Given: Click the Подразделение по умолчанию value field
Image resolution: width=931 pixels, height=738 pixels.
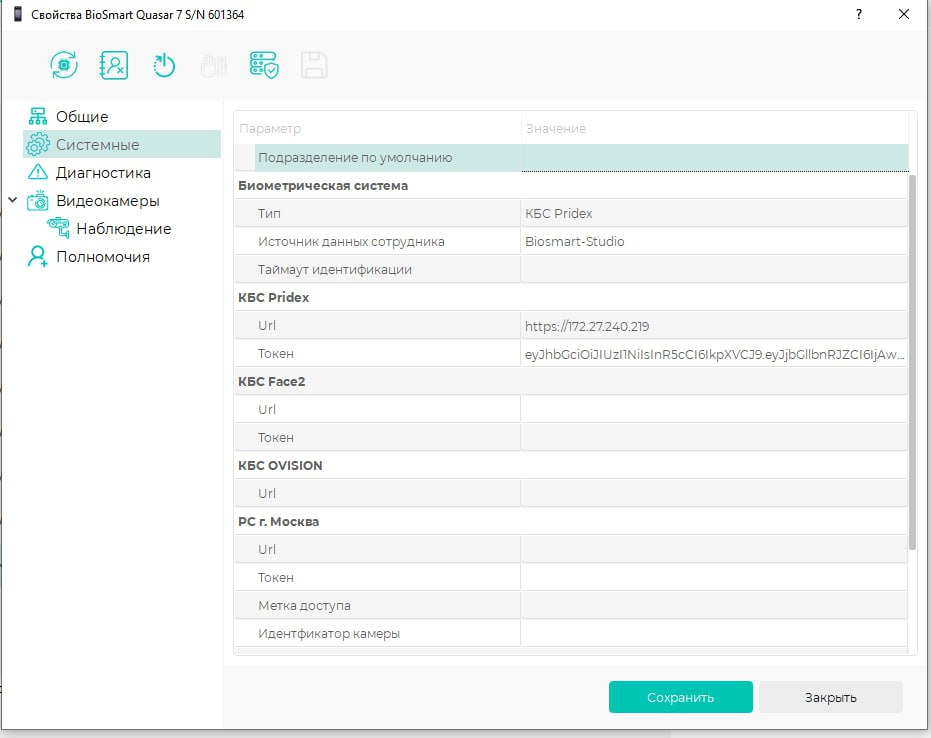Looking at the screenshot, I should 715,158.
